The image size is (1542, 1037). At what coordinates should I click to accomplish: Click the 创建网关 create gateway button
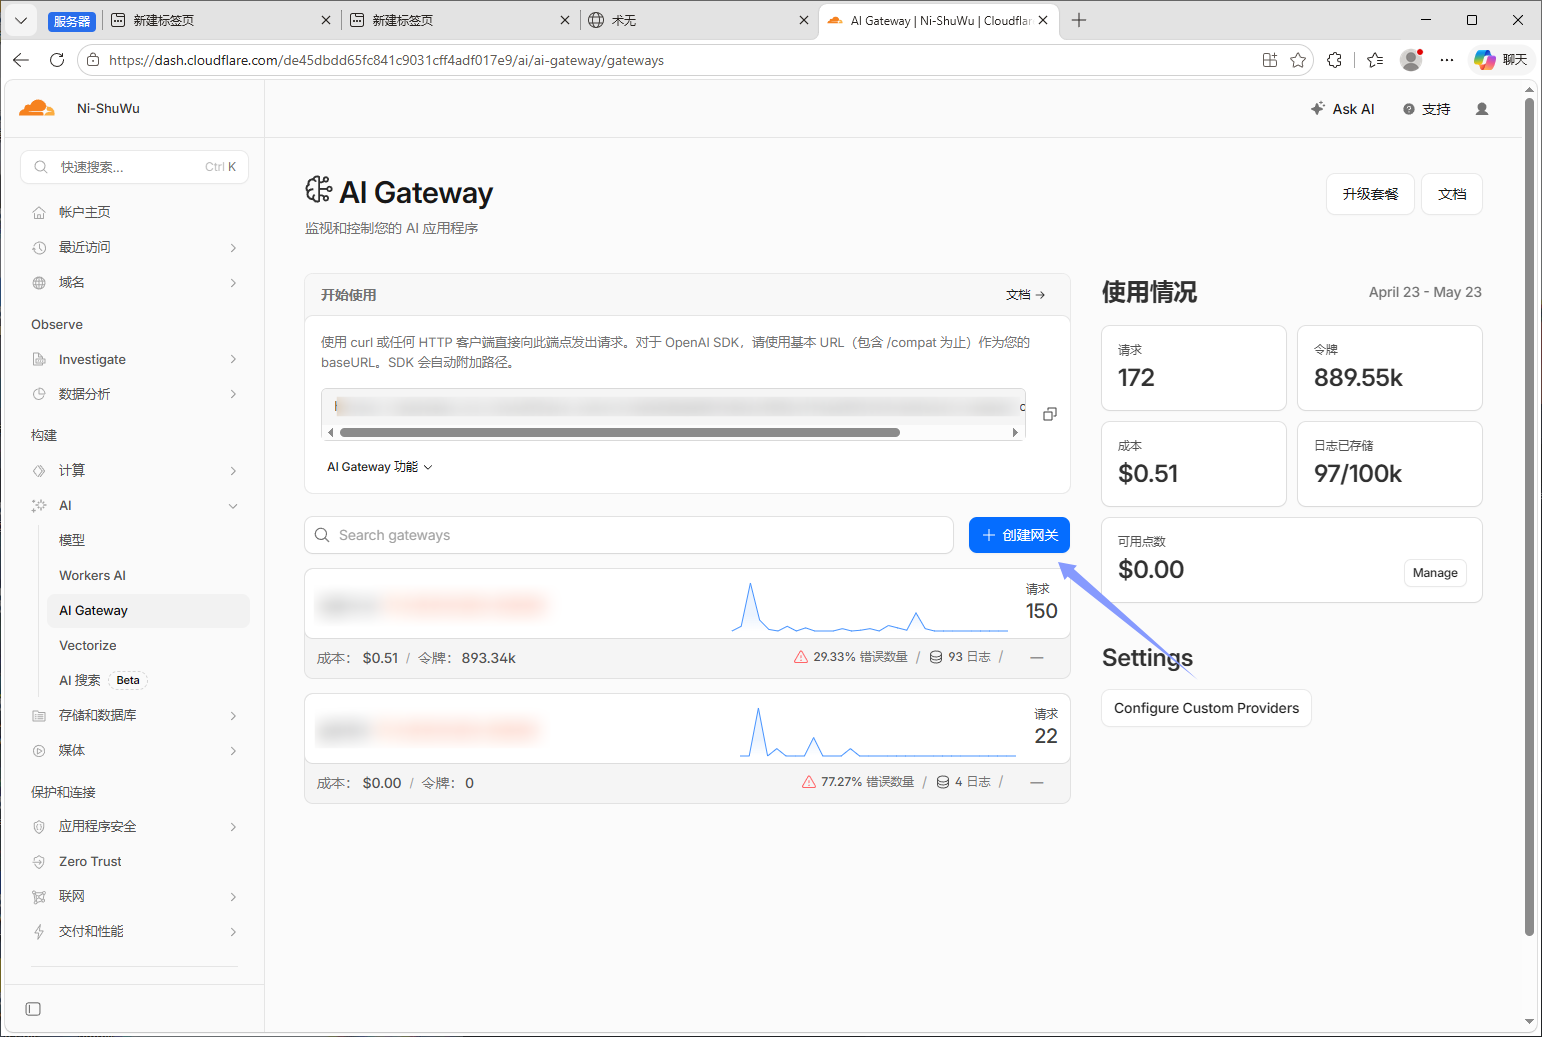coord(1019,535)
